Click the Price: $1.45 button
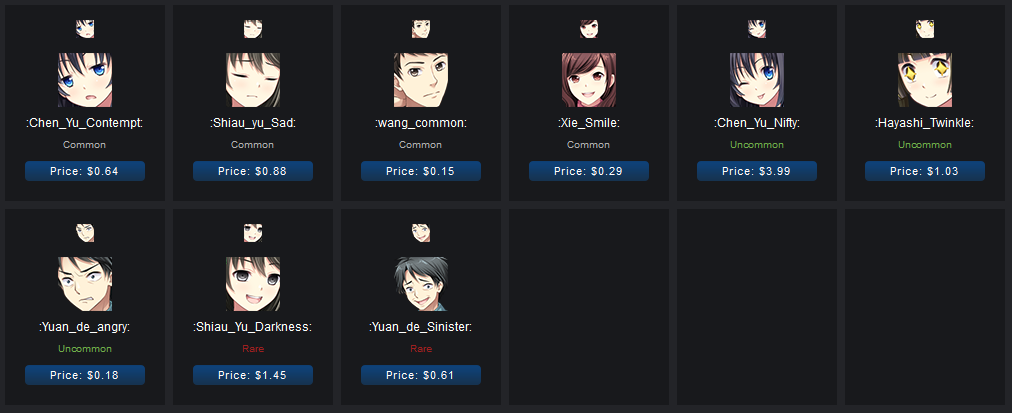Image resolution: width=1012 pixels, height=413 pixels. click(x=253, y=375)
